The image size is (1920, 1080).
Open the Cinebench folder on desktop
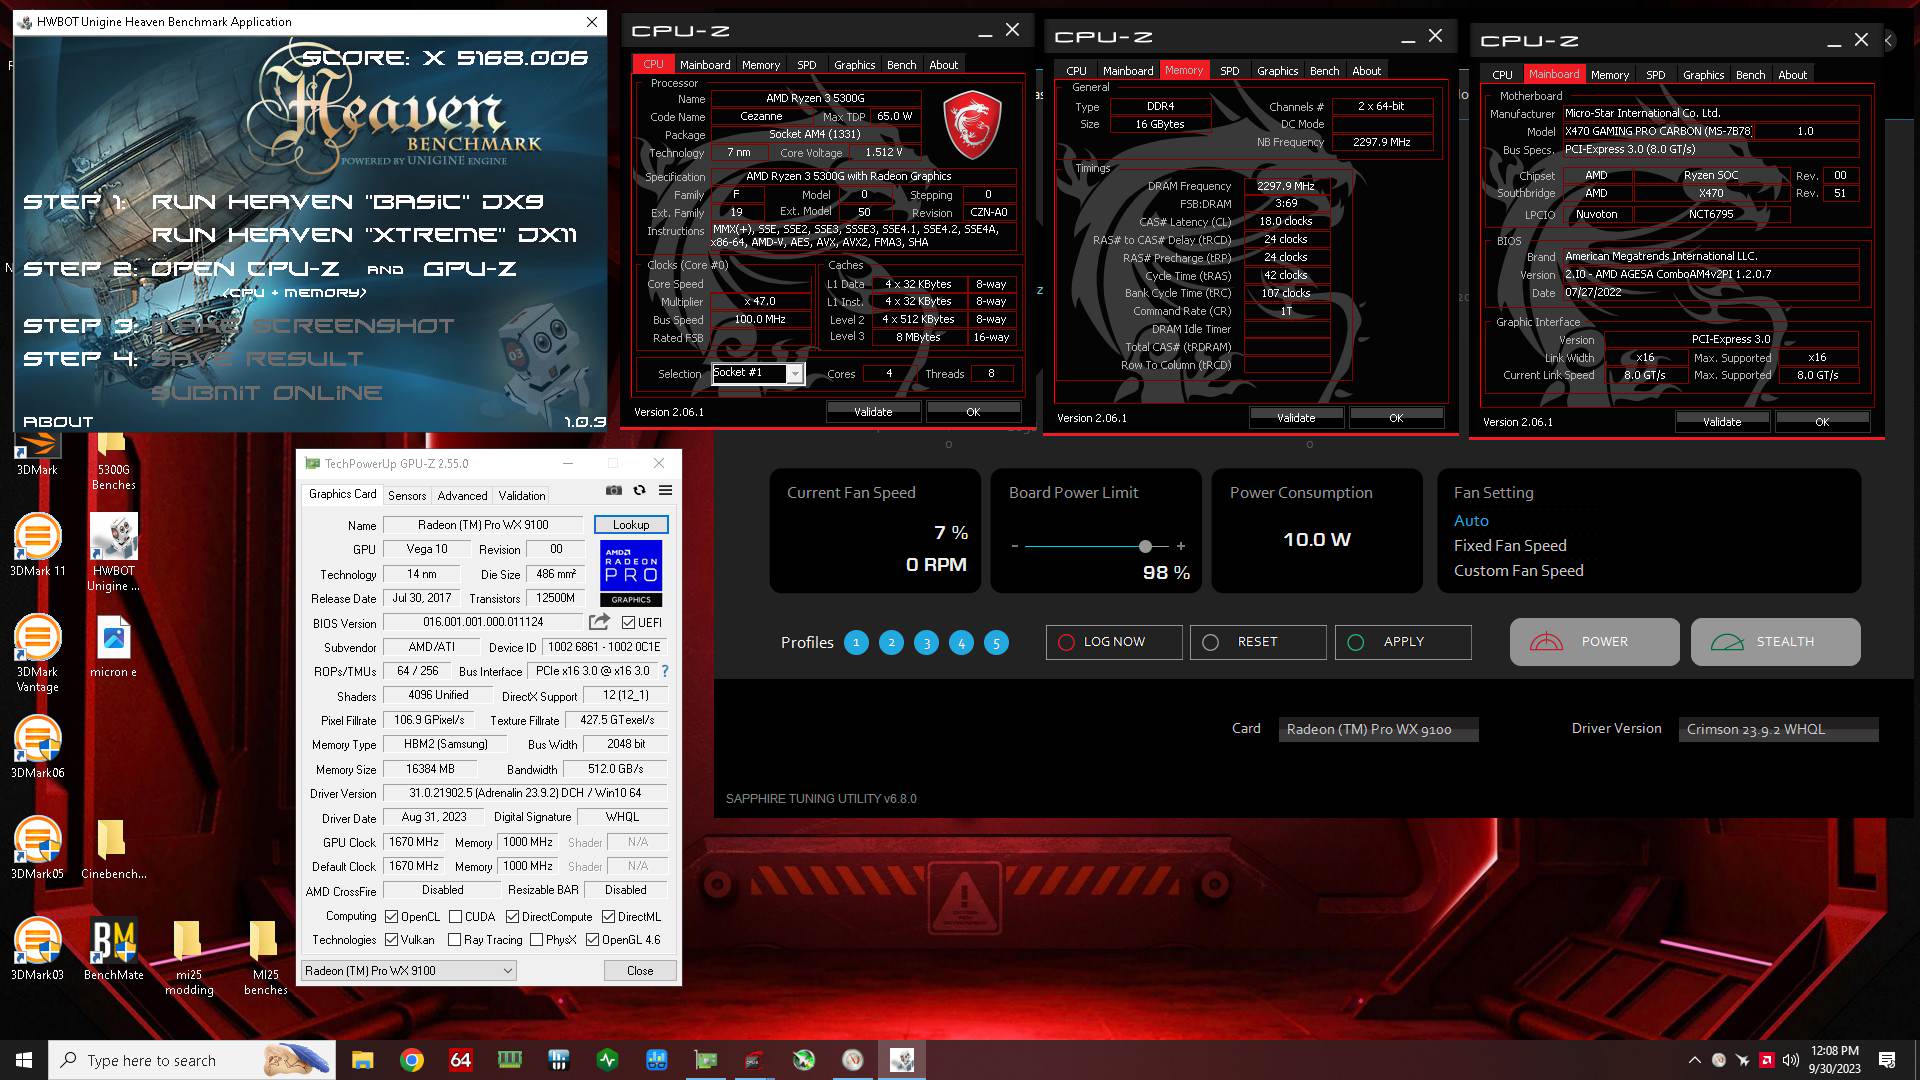(x=113, y=849)
